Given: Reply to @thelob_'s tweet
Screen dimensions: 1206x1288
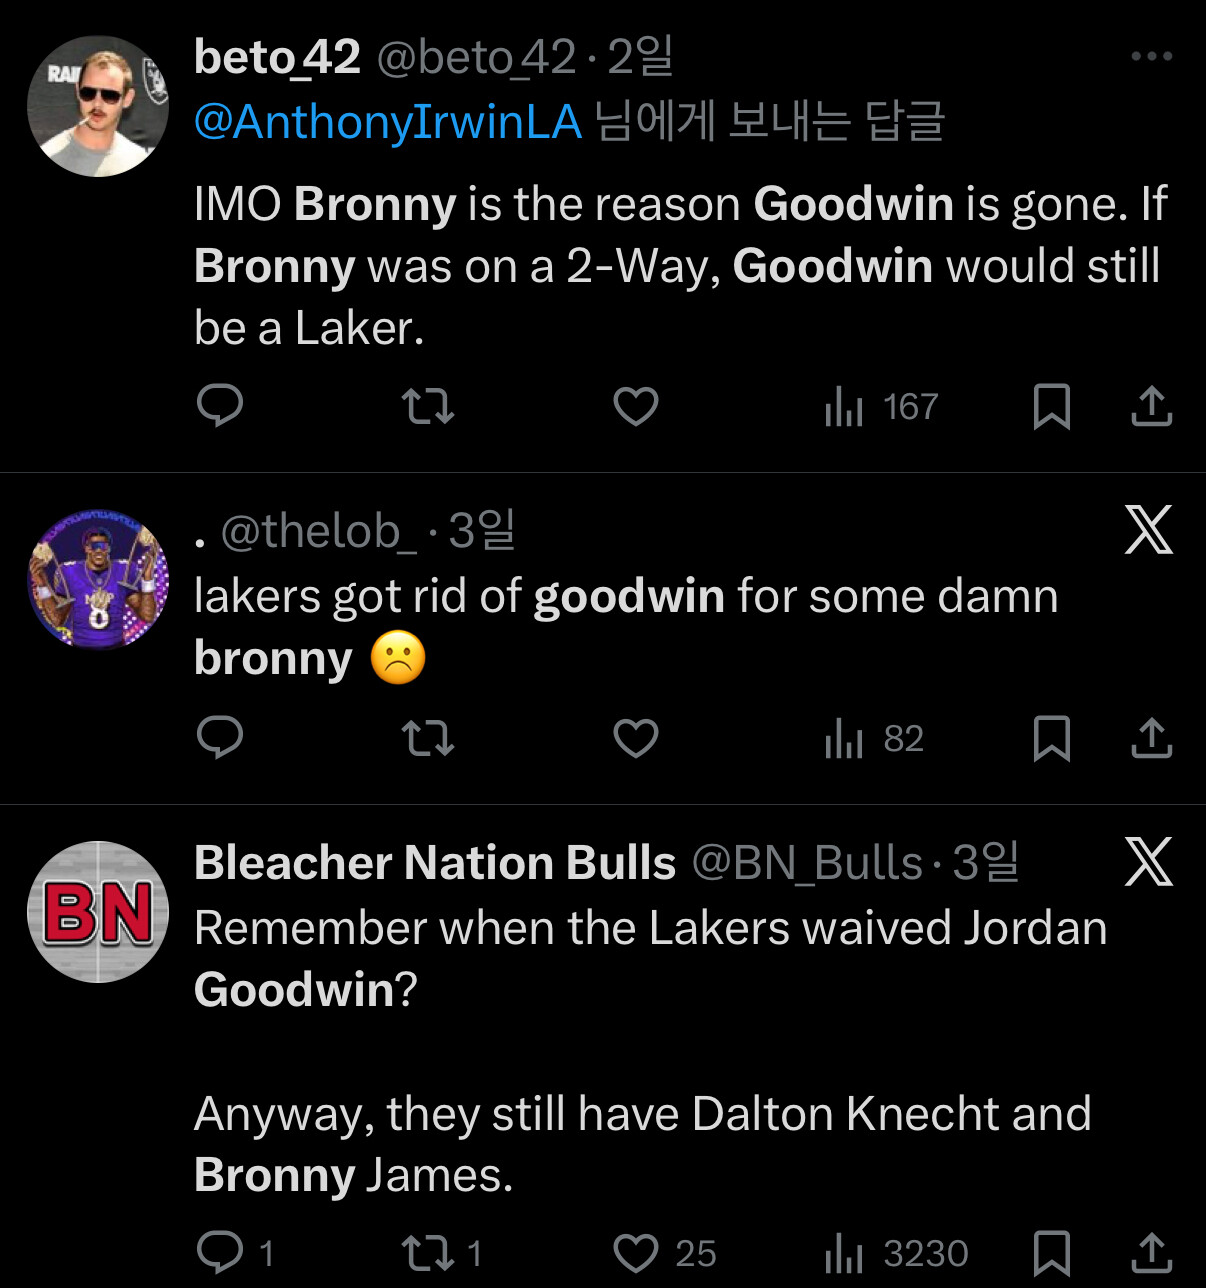Looking at the screenshot, I should point(220,738).
